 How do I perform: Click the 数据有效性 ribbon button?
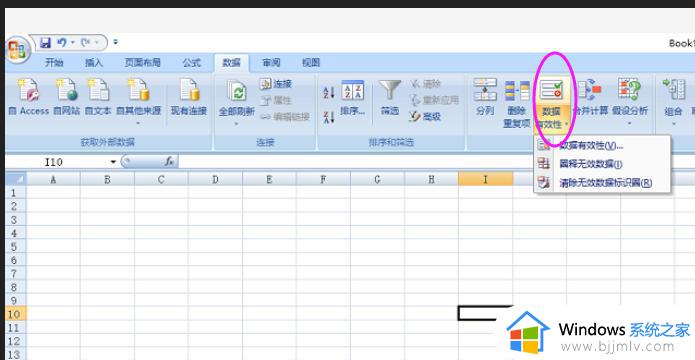(551, 104)
